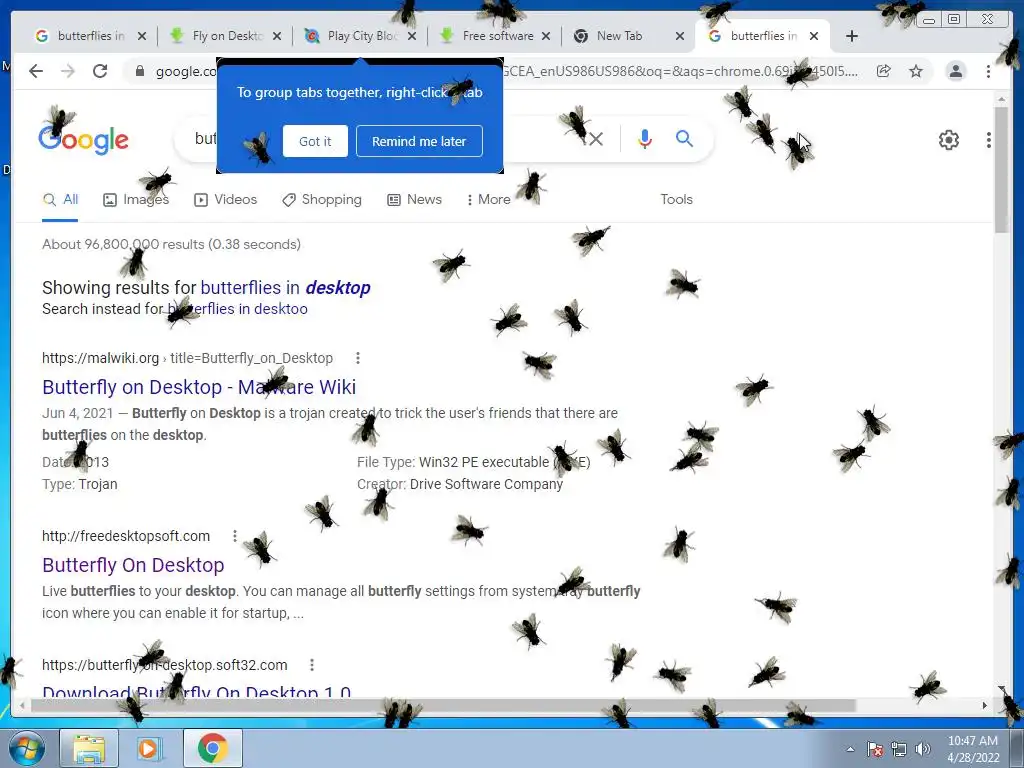This screenshot has width=1024, height=768.
Task: Dismiss tip with Got it
Action: pos(315,141)
